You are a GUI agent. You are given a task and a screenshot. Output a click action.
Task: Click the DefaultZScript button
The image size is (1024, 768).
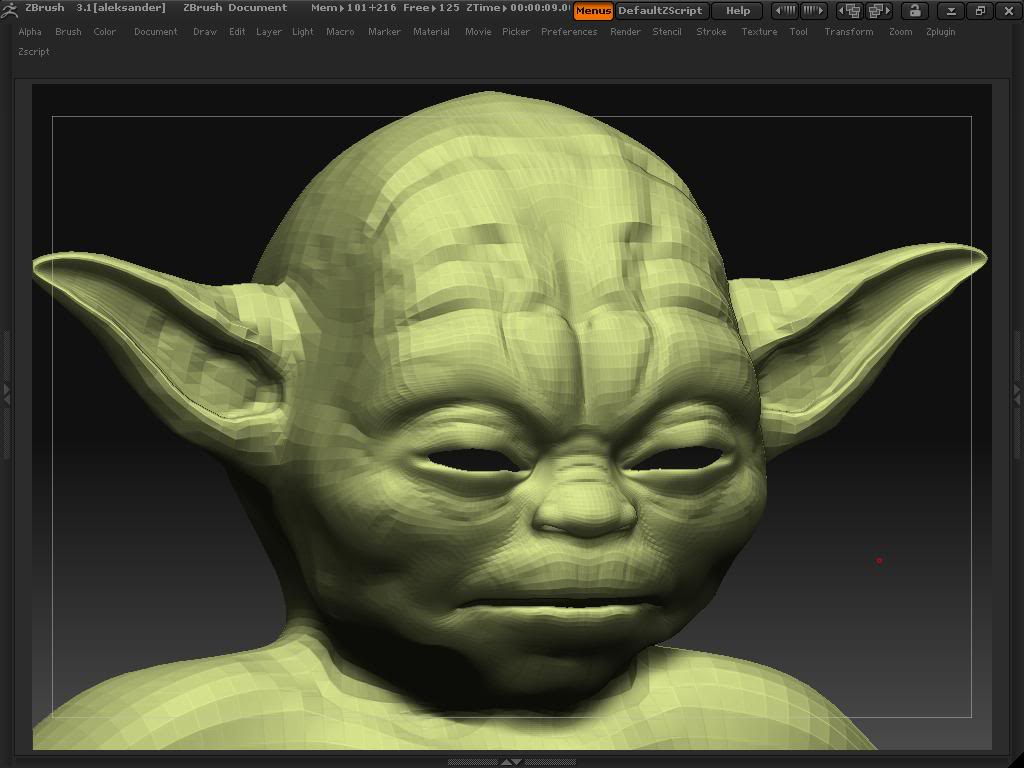coord(661,10)
